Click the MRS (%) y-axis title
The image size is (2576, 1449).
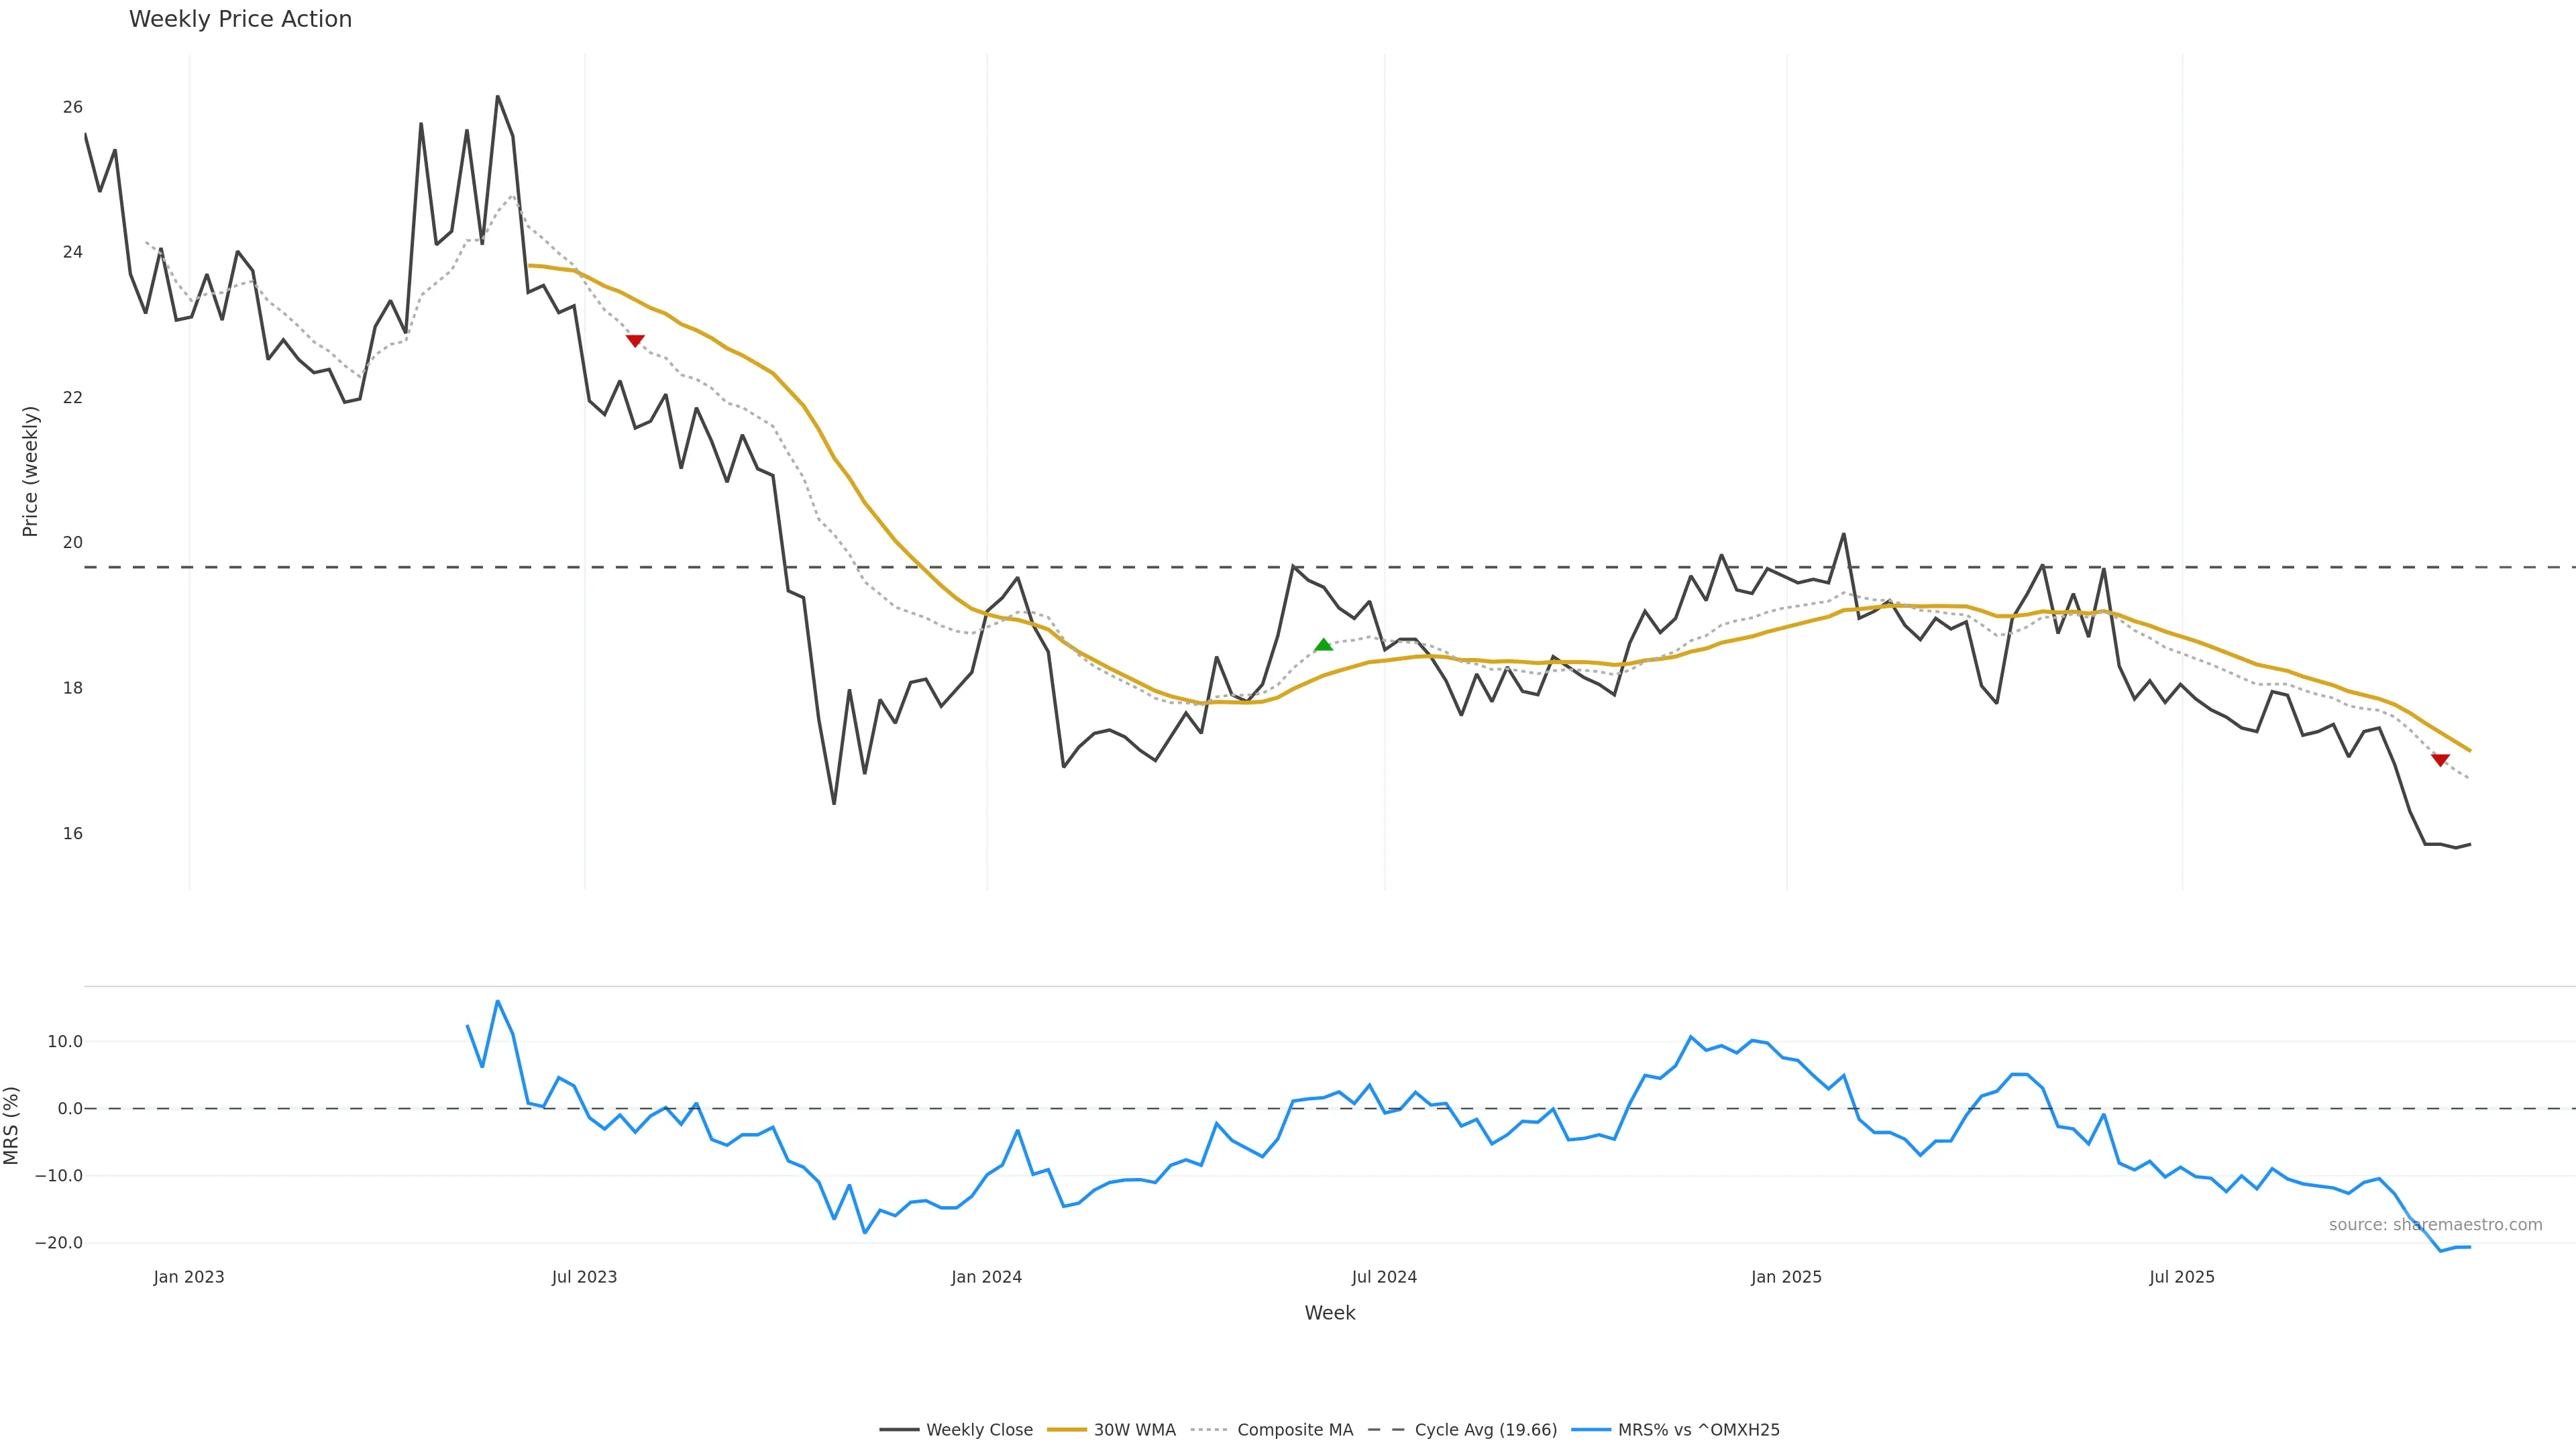pyautogui.click(x=12, y=1125)
